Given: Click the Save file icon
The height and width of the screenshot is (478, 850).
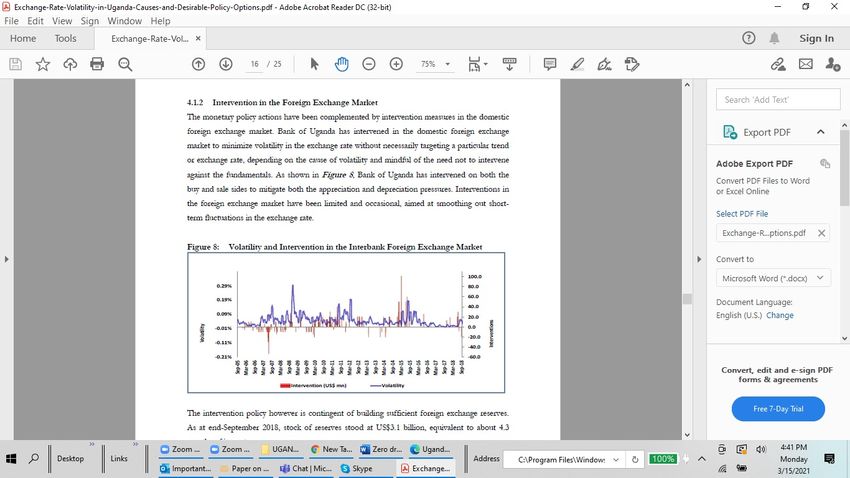Looking at the screenshot, I should click(16, 64).
